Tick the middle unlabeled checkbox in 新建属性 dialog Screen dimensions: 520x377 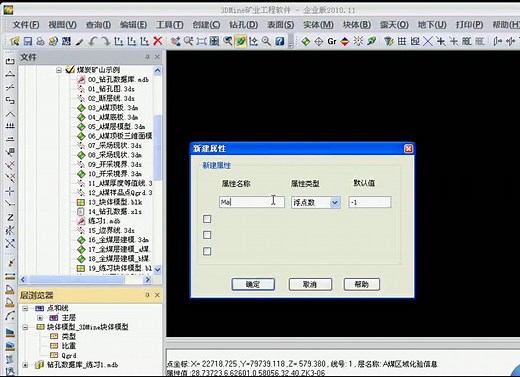coord(207,235)
